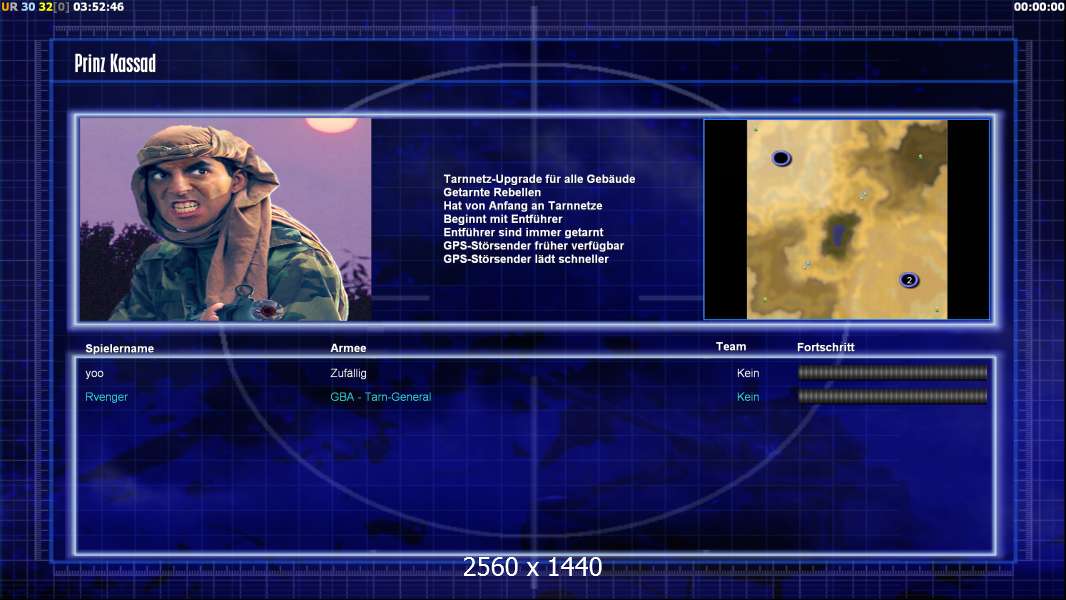Click GPS-Störsender lädt schneller text line
This screenshot has height=600, width=1066.
click(x=526, y=259)
